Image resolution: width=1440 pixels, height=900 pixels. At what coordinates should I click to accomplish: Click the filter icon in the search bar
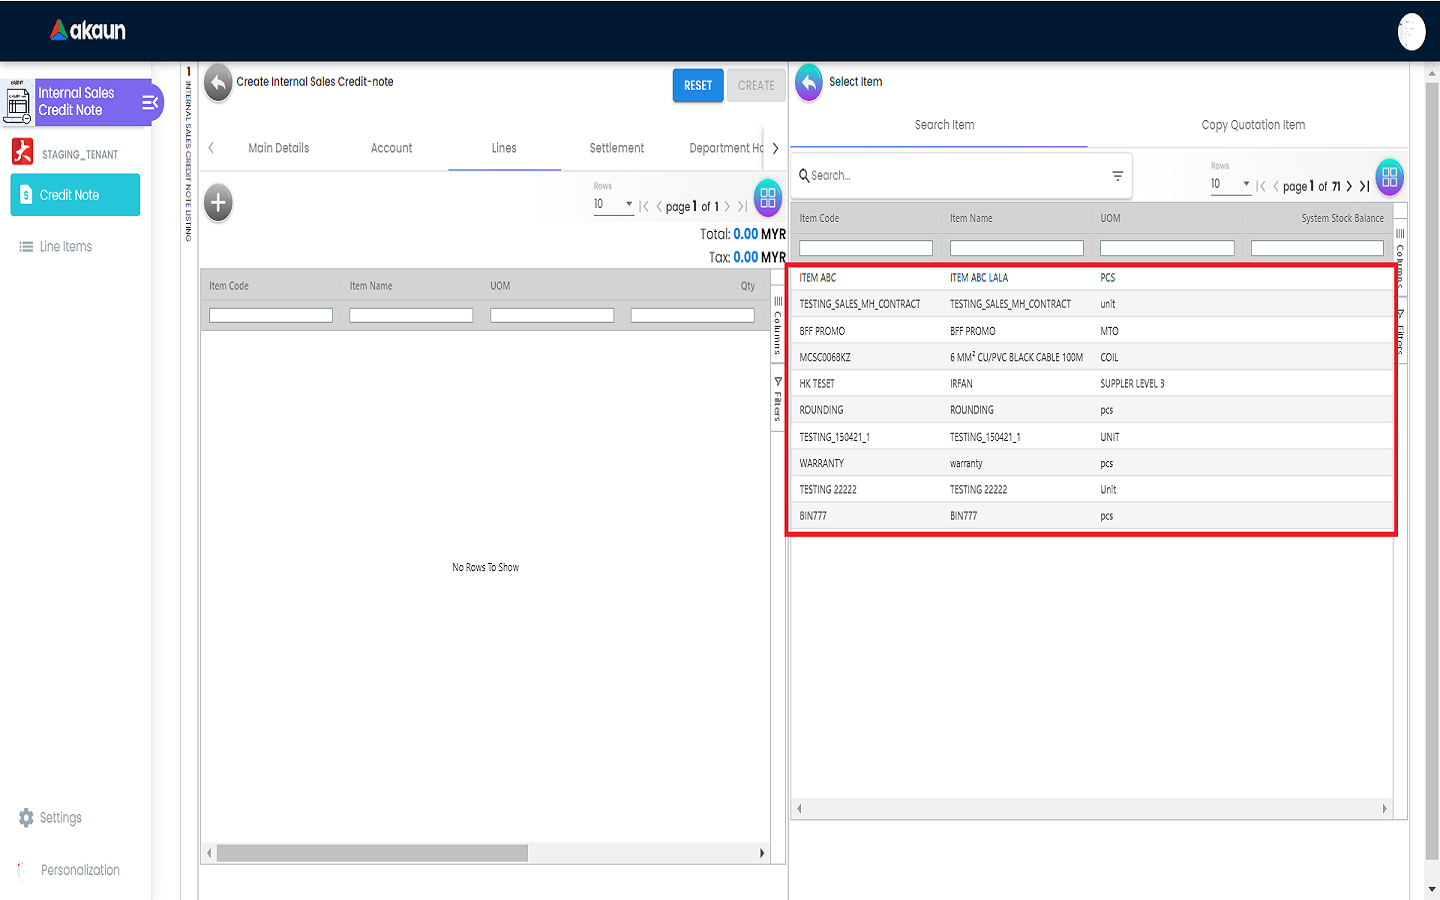pyautogui.click(x=1117, y=176)
